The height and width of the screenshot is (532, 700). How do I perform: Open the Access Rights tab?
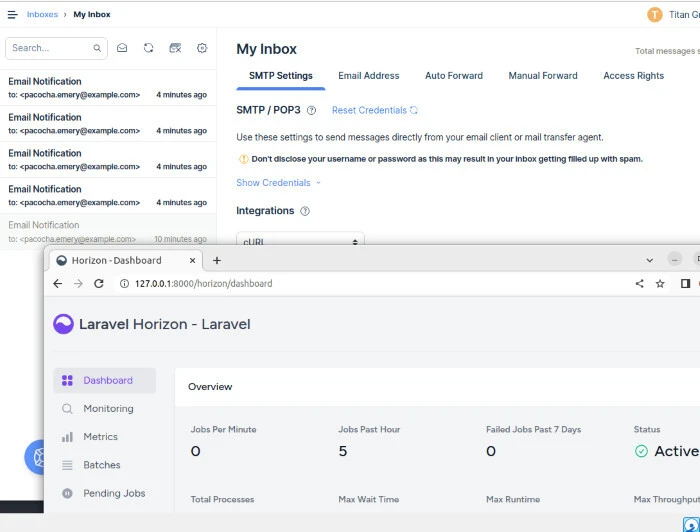pos(633,76)
